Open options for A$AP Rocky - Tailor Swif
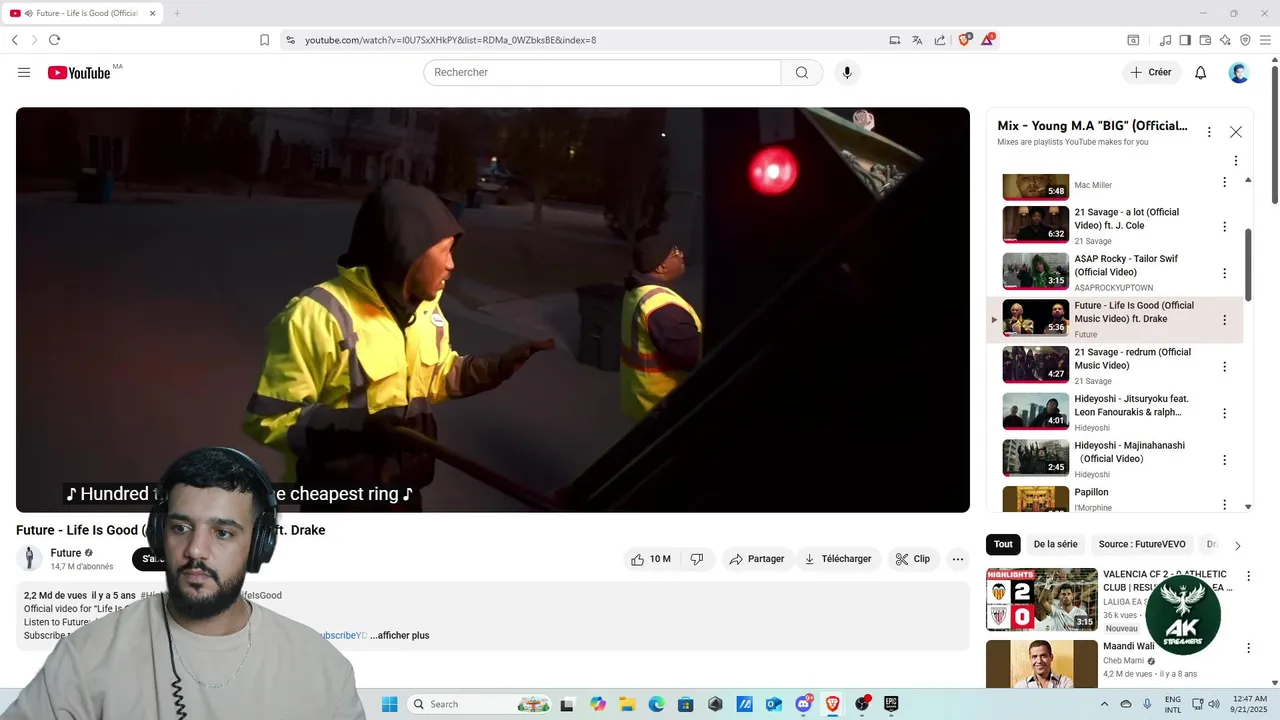This screenshot has width=1280, height=720. [x=1224, y=273]
